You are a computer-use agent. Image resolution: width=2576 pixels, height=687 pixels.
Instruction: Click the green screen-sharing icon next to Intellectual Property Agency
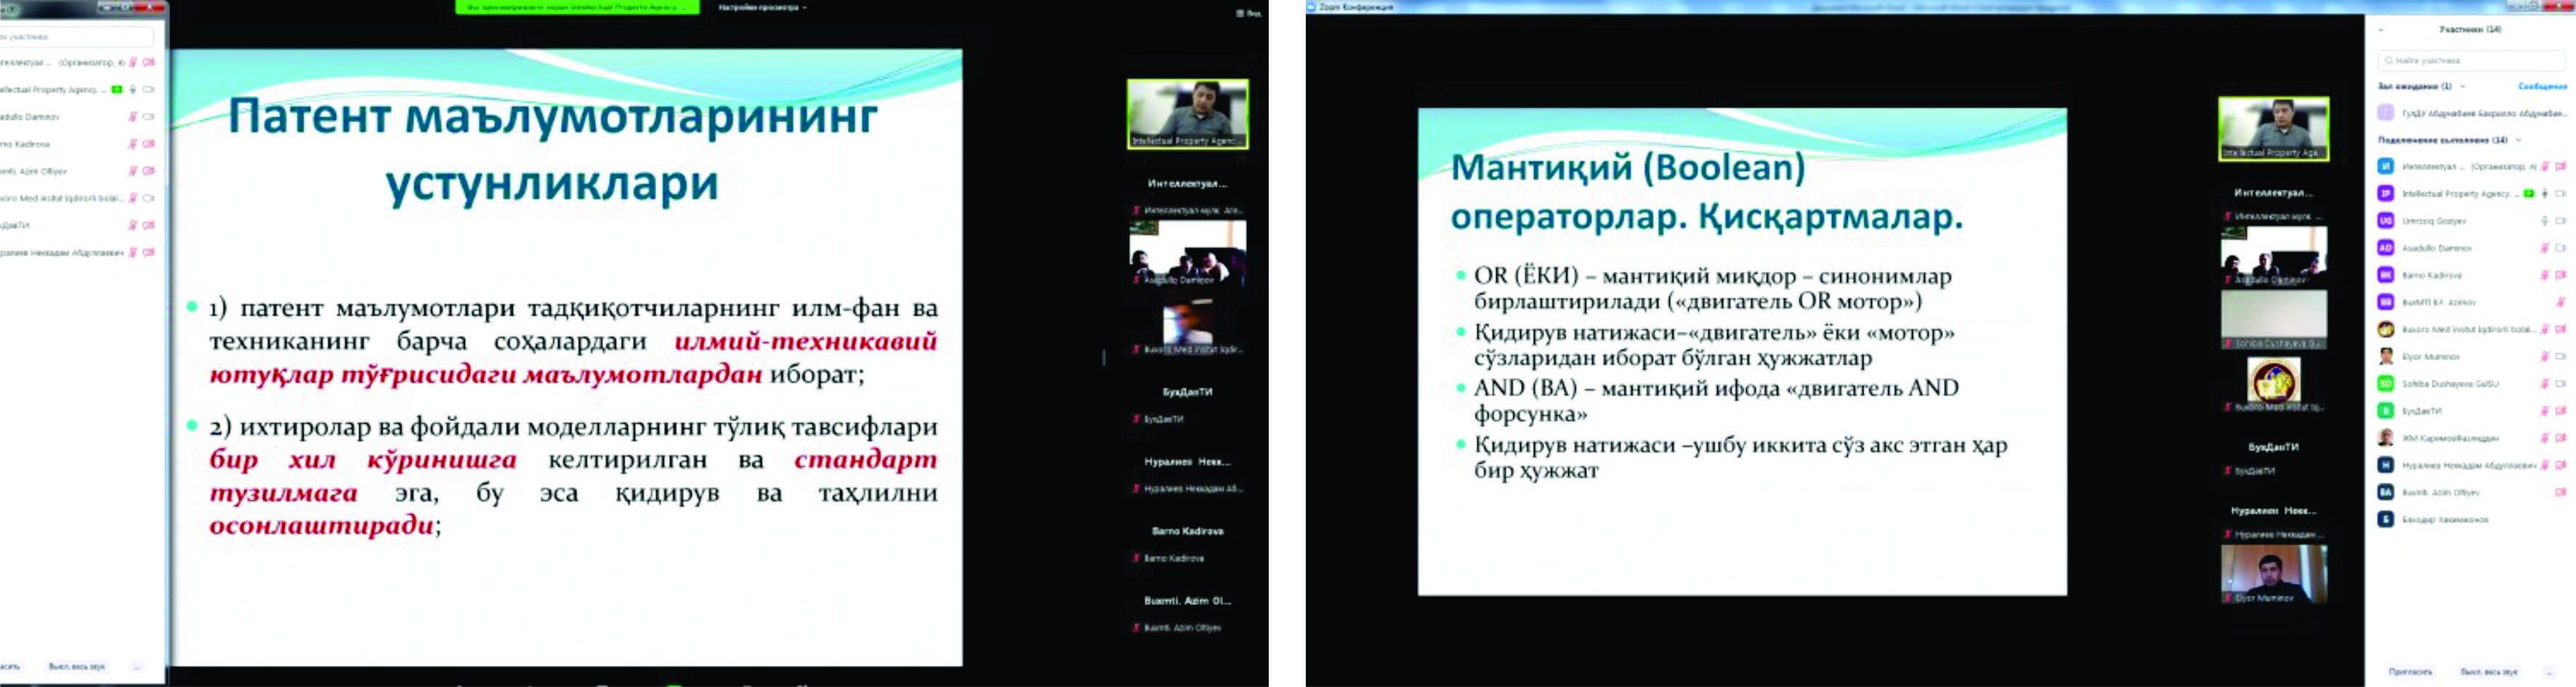pos(2528,193)
